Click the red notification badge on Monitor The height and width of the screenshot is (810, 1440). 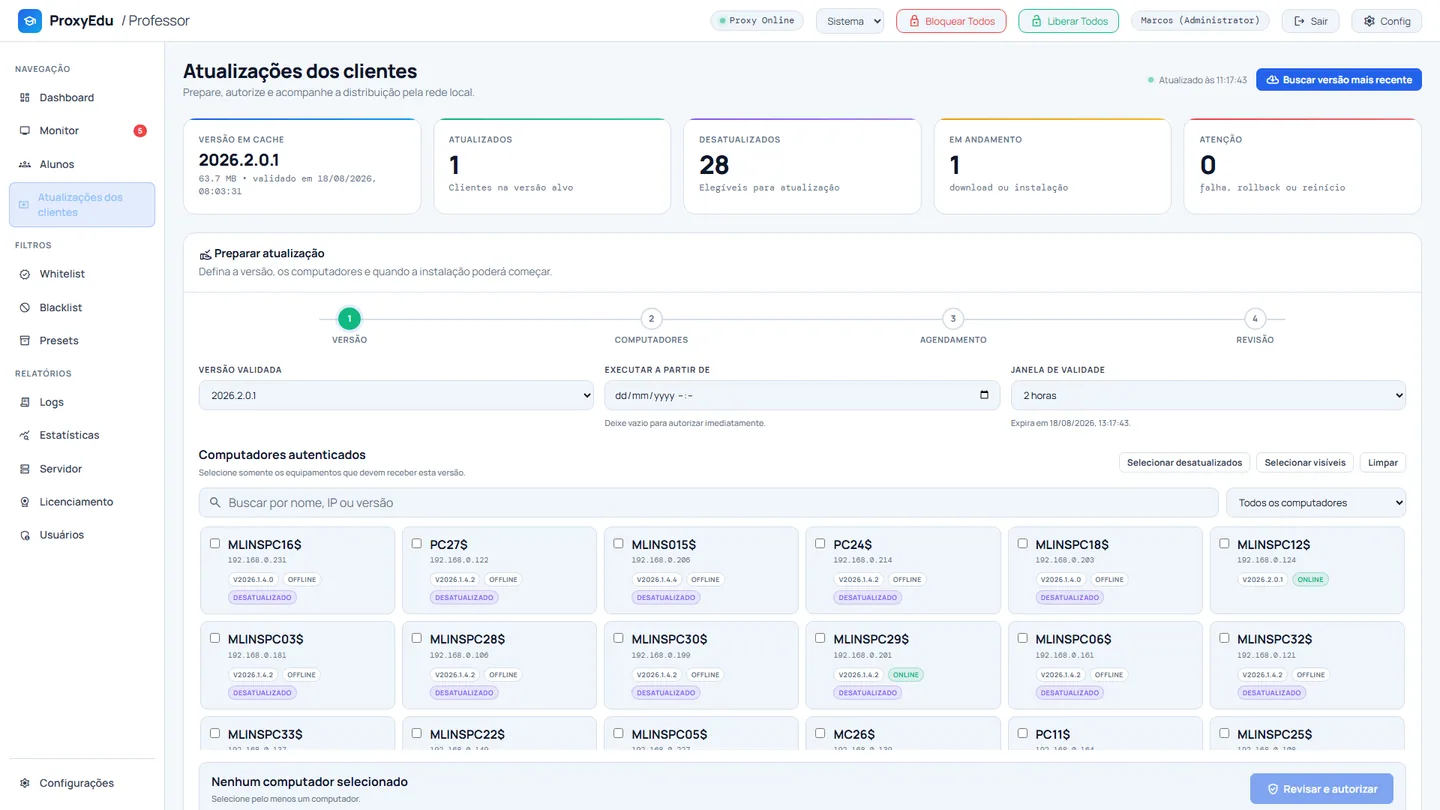(x=140, y=131)
